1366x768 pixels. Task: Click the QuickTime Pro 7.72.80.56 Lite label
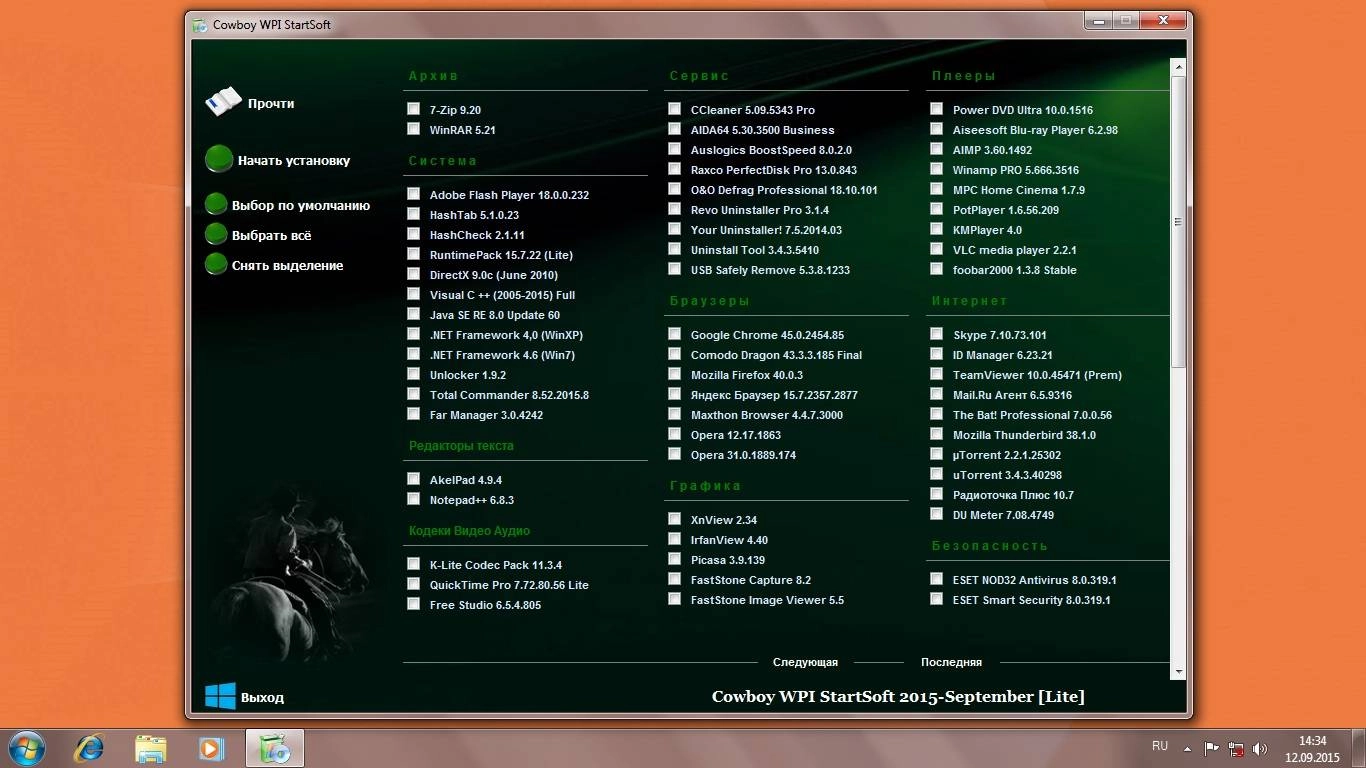tap(509, 585)
